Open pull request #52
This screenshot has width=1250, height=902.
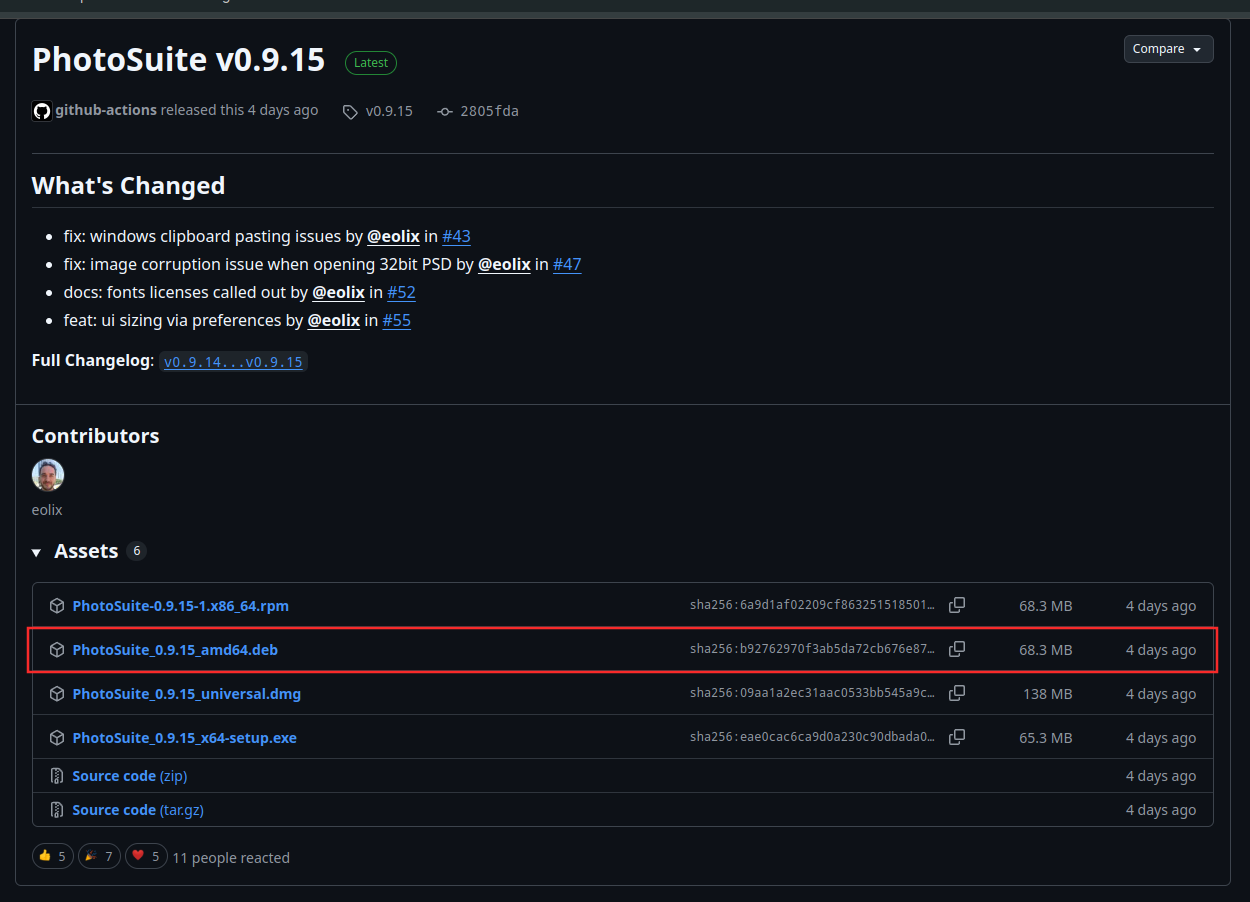401,293
